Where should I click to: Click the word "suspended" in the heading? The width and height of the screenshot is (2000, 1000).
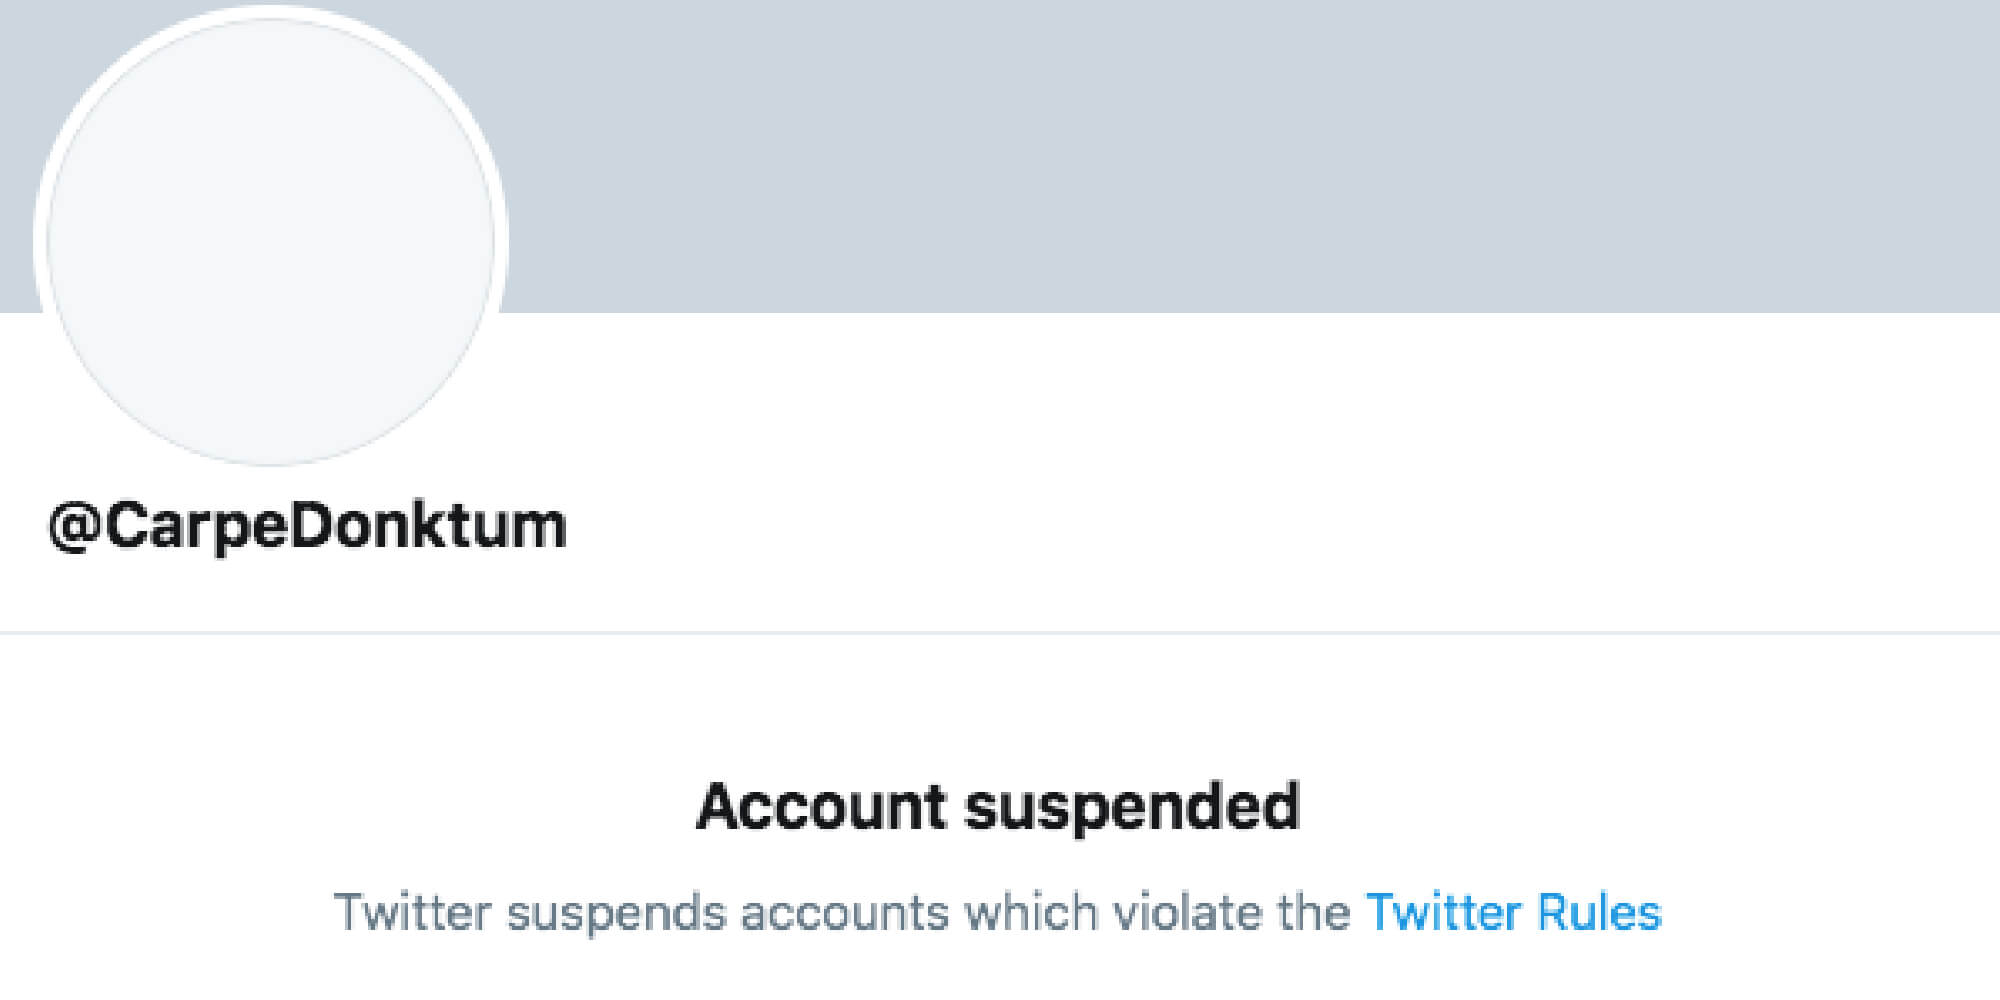(x=1132, y=807)
